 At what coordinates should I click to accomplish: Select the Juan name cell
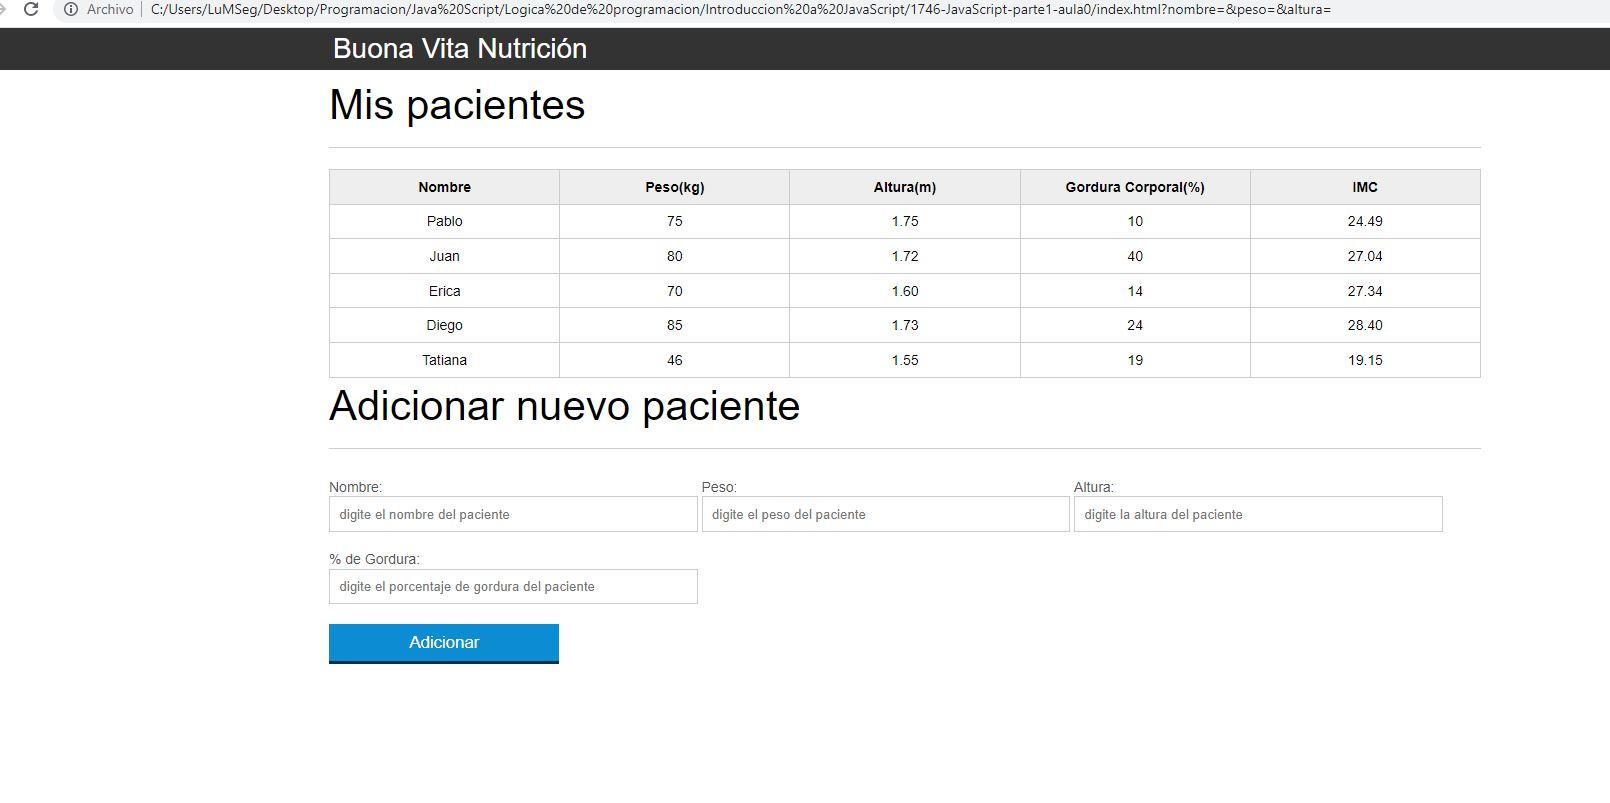tap(445, 256)
